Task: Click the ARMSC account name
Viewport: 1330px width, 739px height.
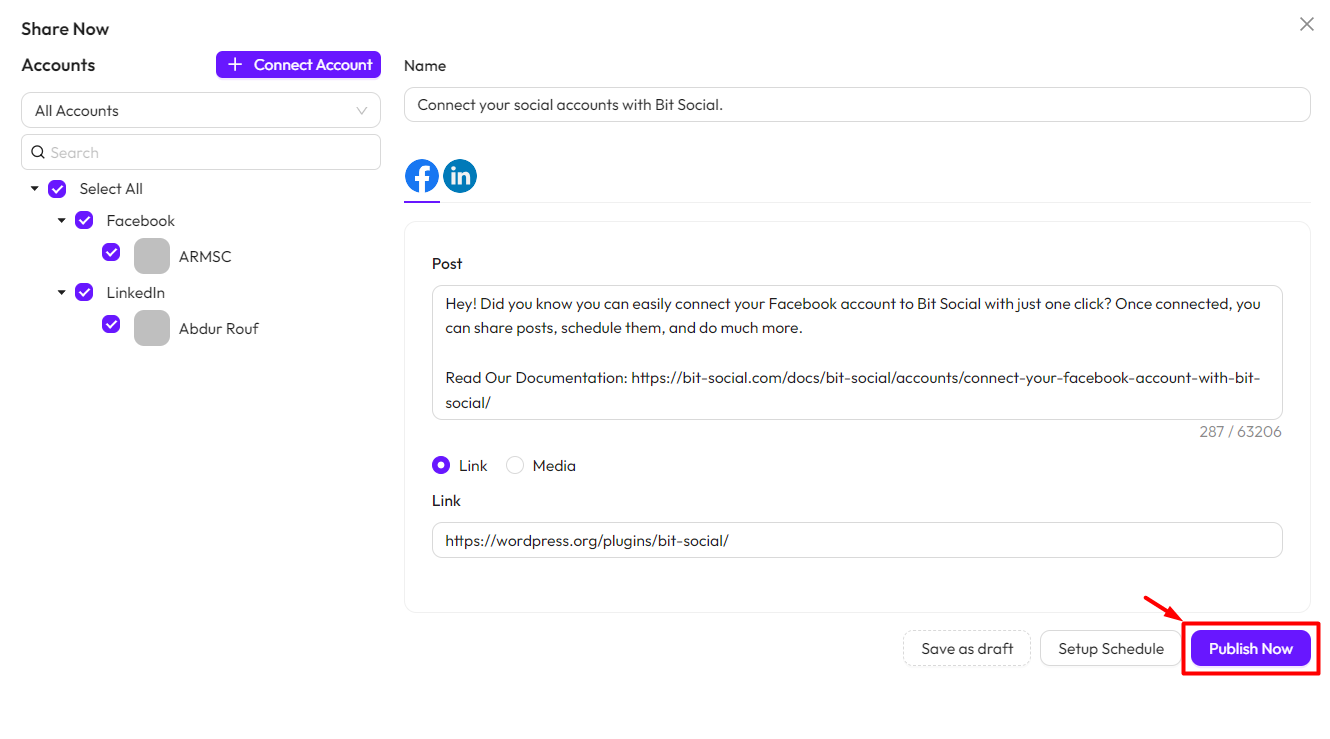Action: point(205,257)
